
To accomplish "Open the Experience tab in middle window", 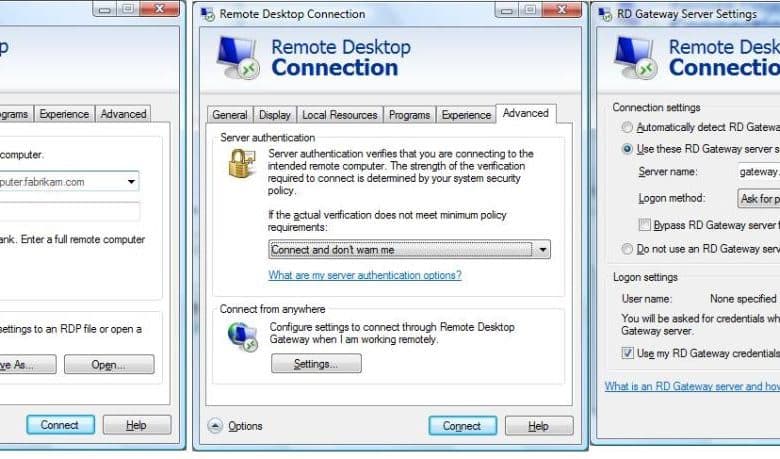I will coord(466,115).
